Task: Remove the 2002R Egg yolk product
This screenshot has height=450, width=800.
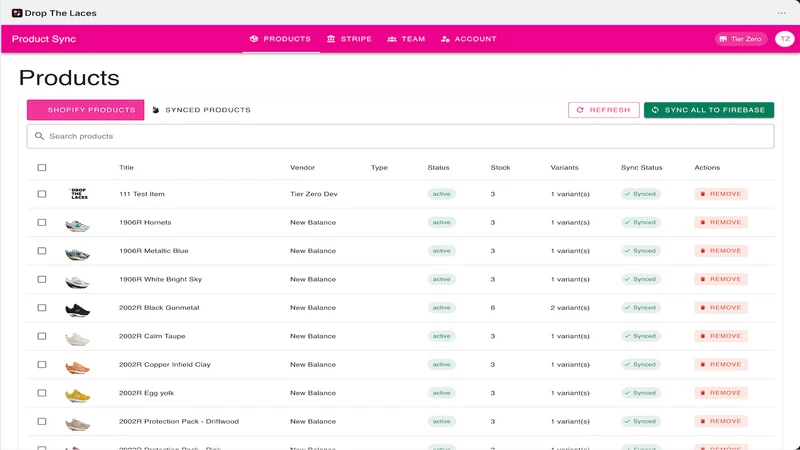Action: pyautogui.click(x=721, y=393)
